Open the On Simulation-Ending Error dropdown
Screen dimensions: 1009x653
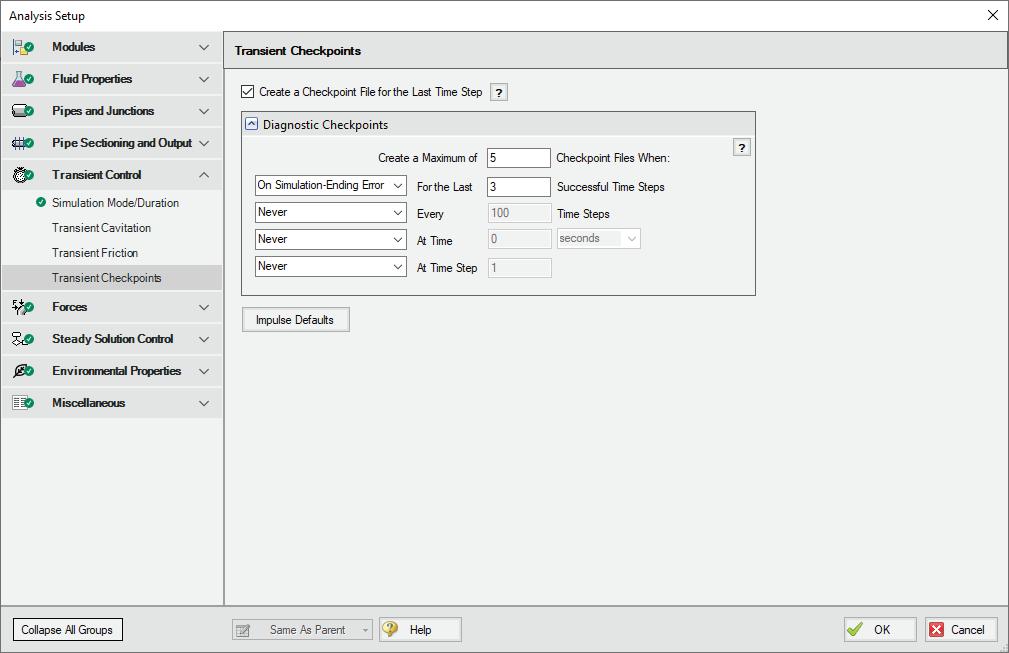[331, 185]
